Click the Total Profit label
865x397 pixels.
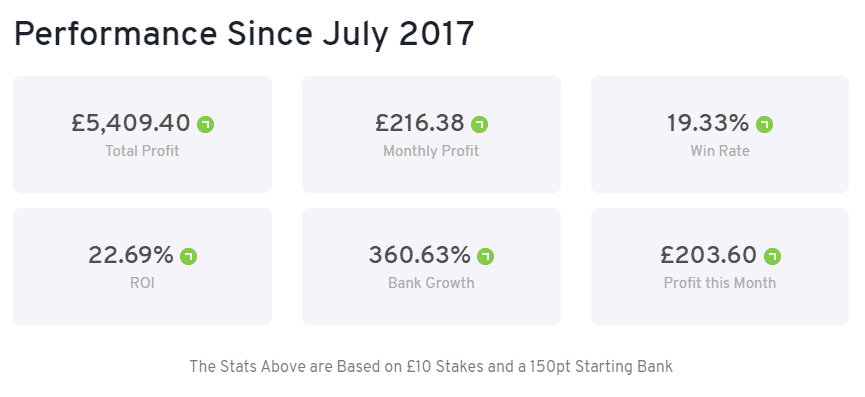click(142, 151)
